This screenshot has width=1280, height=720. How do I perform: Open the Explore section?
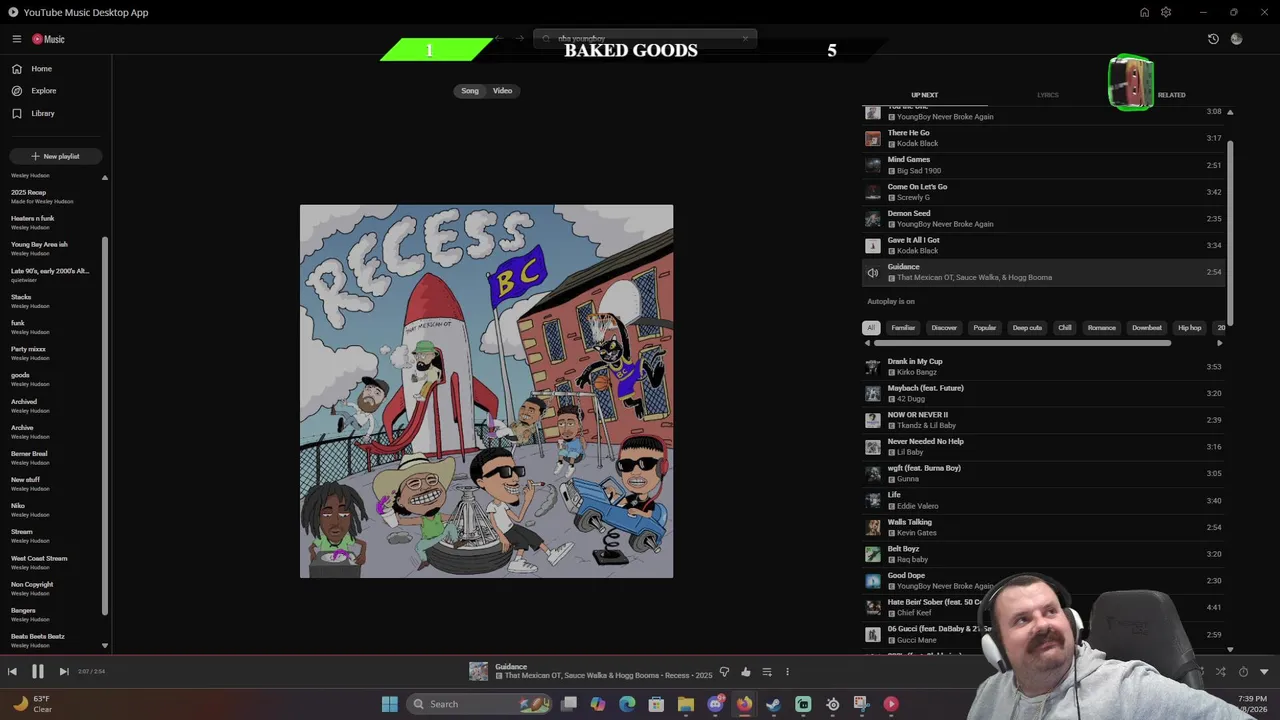pyautogui.click(x=56, y=91)
